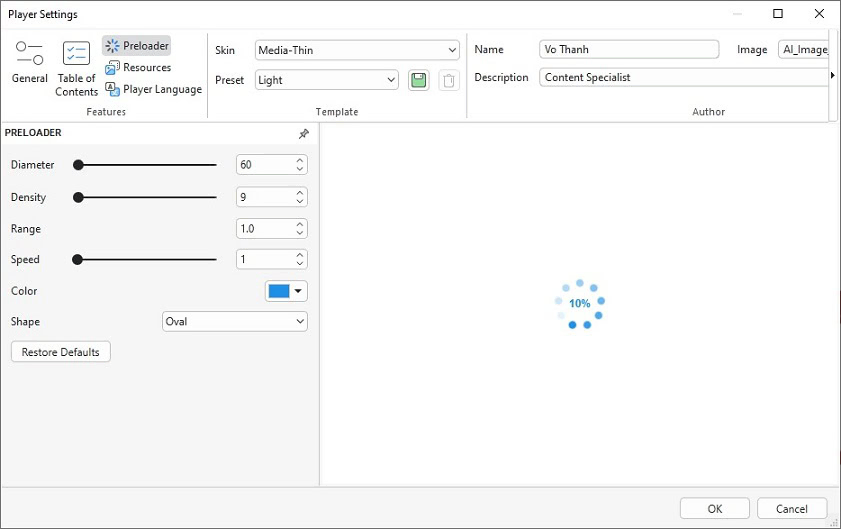The image size is (841, 529).
Task: Decrease the Diameter value
Action: pyautogui.click(x=300, y=169)
